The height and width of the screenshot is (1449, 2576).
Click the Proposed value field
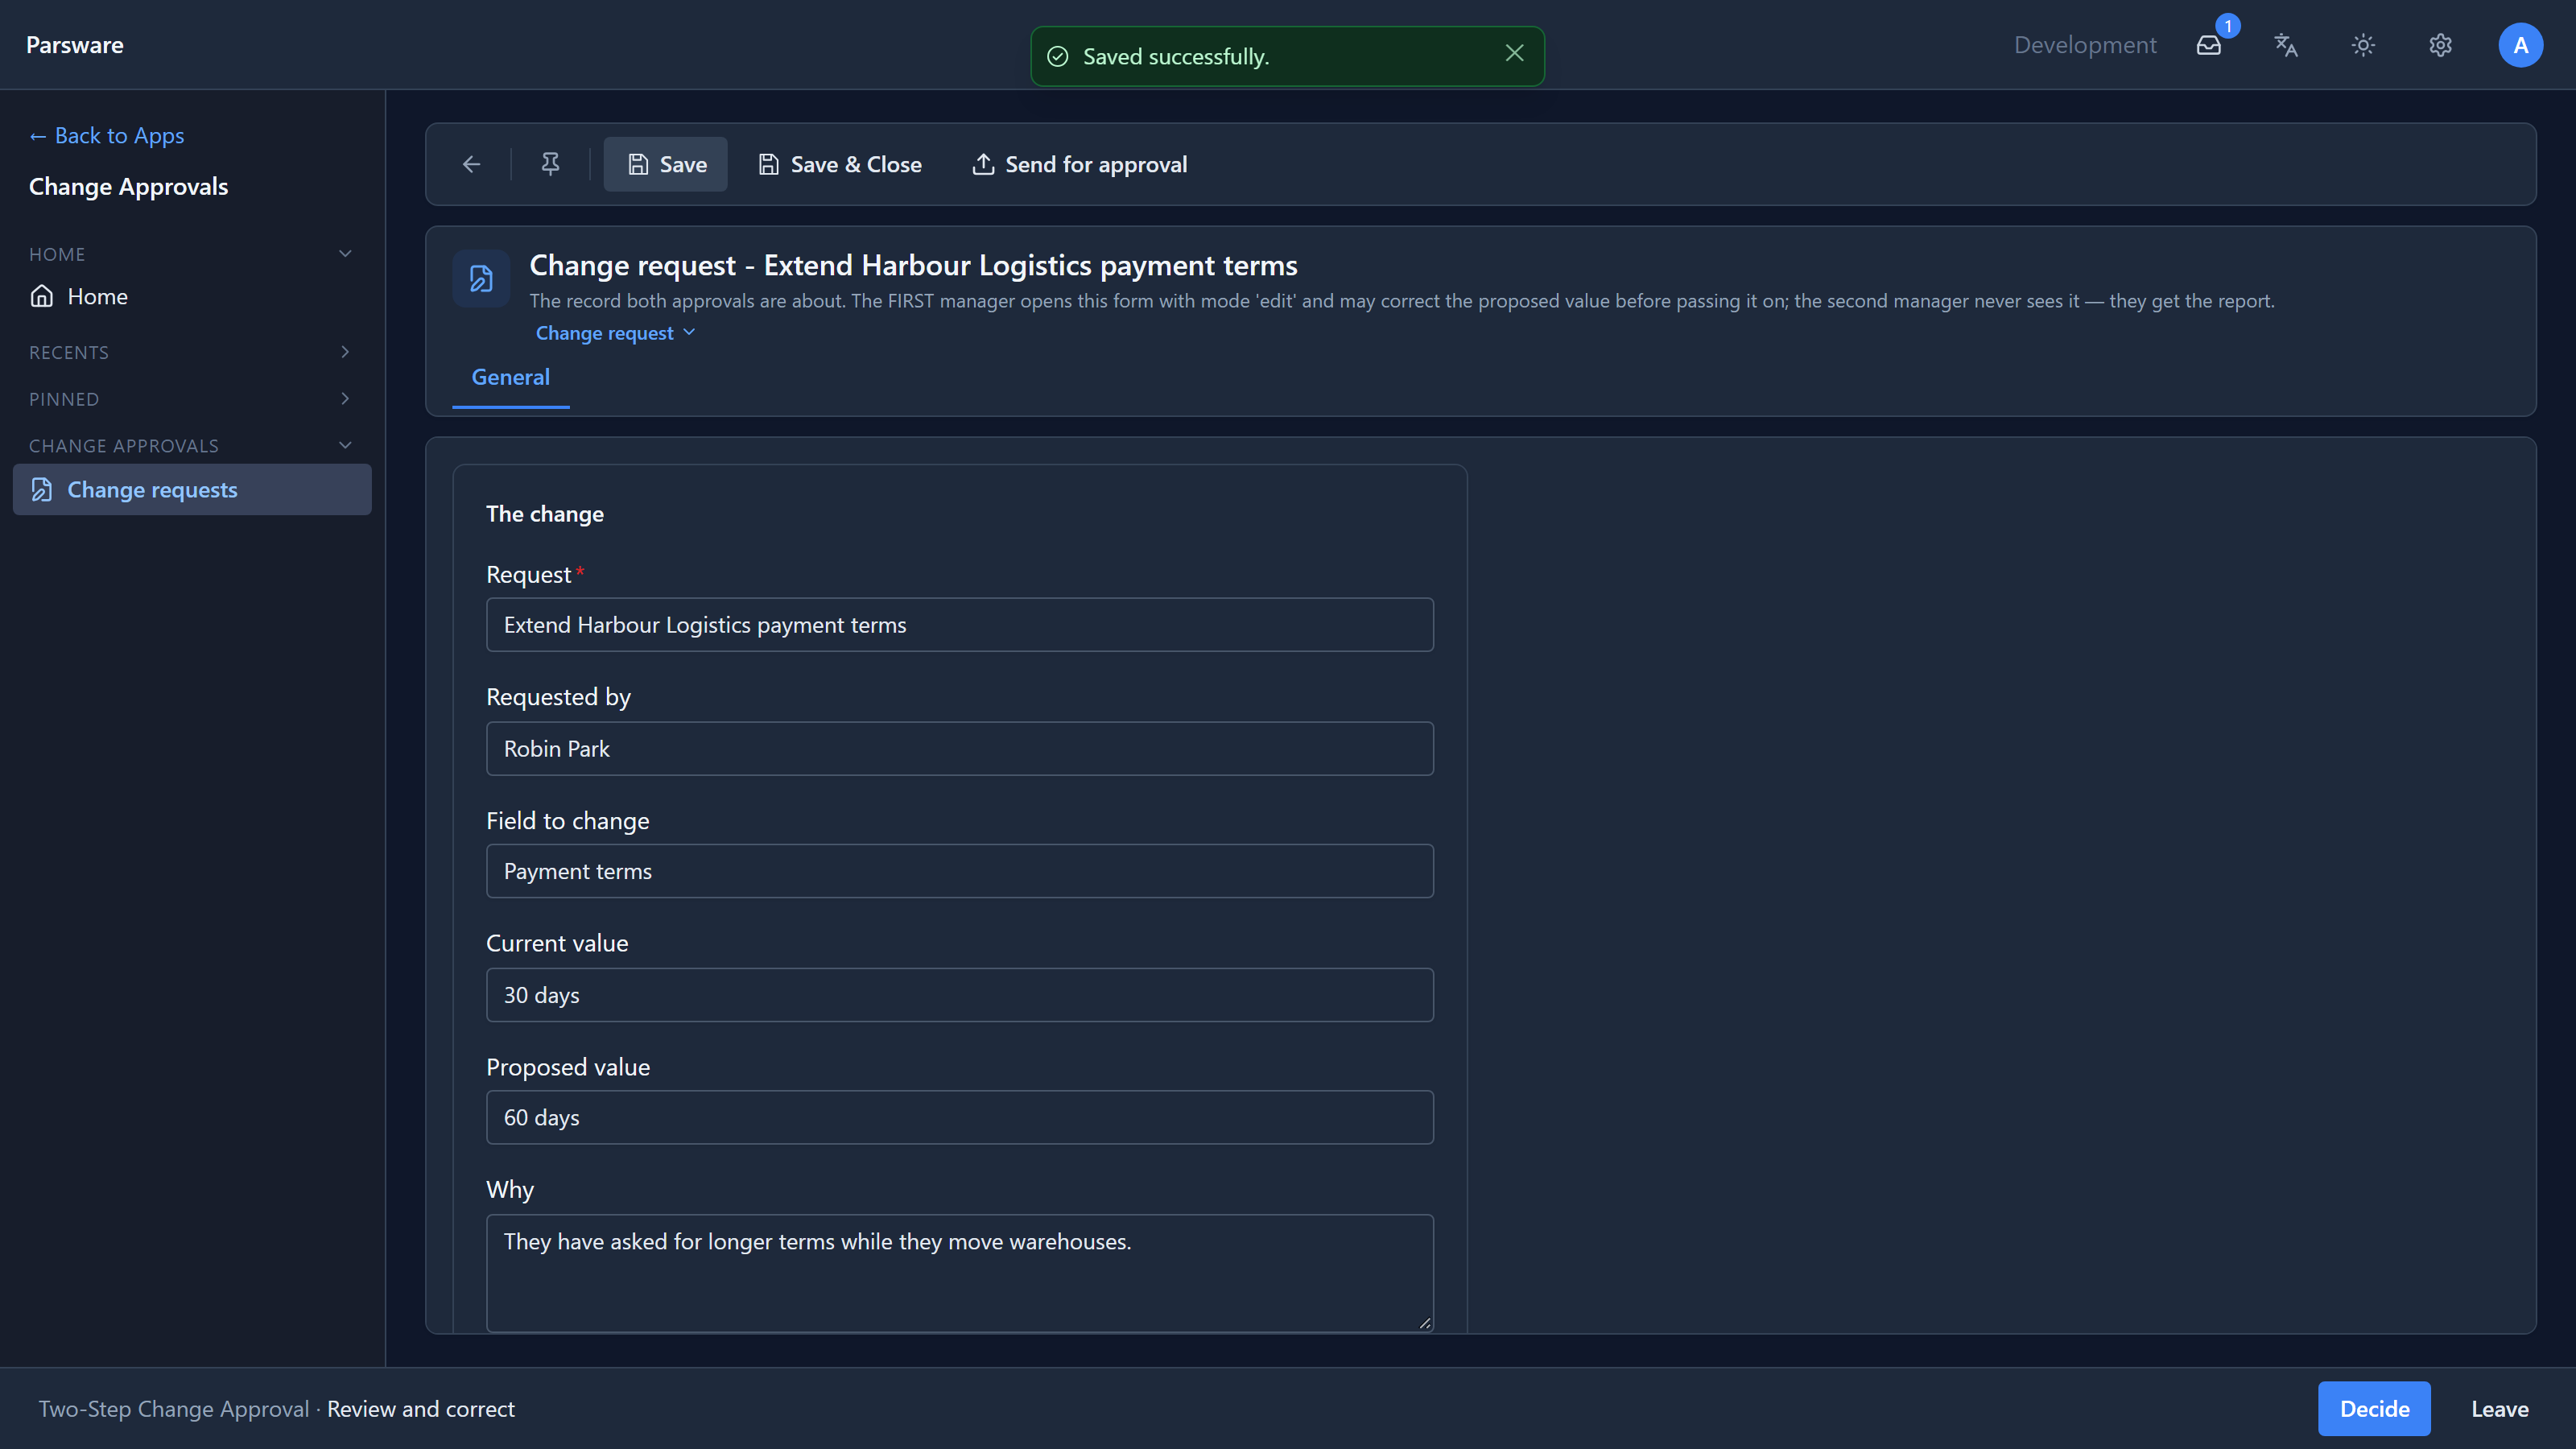pos(959,1117)
